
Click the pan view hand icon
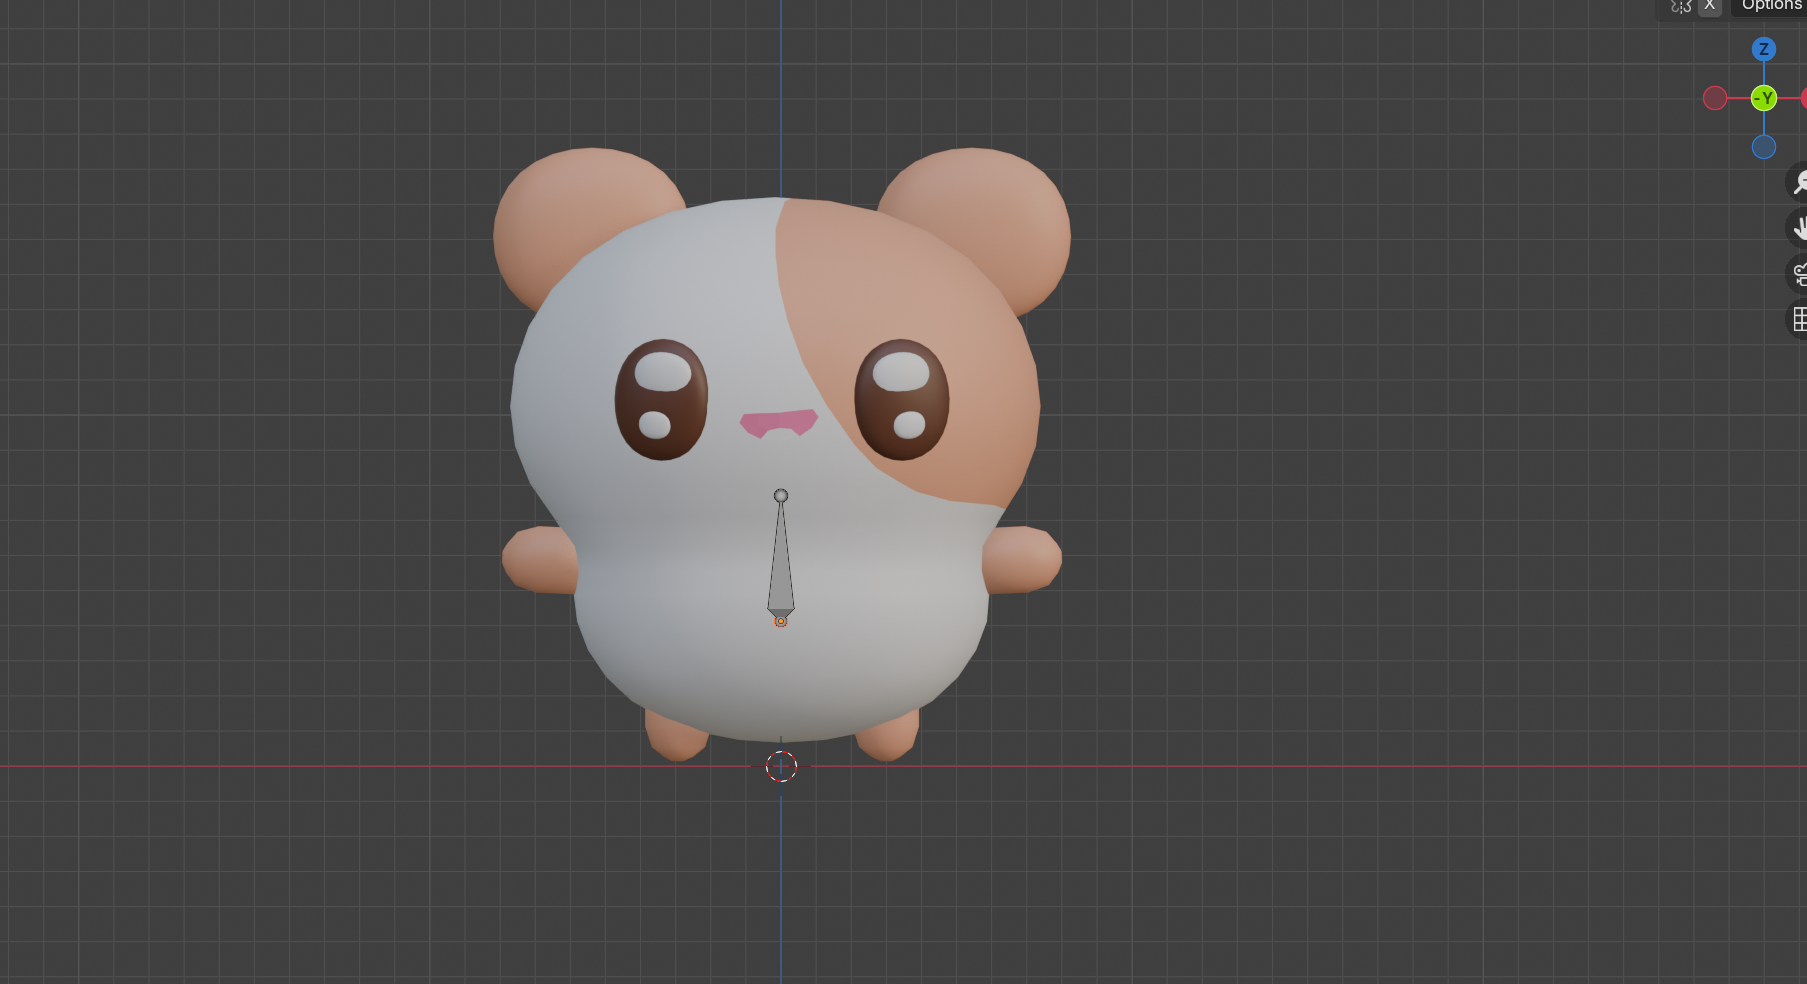click(1799, 228)
